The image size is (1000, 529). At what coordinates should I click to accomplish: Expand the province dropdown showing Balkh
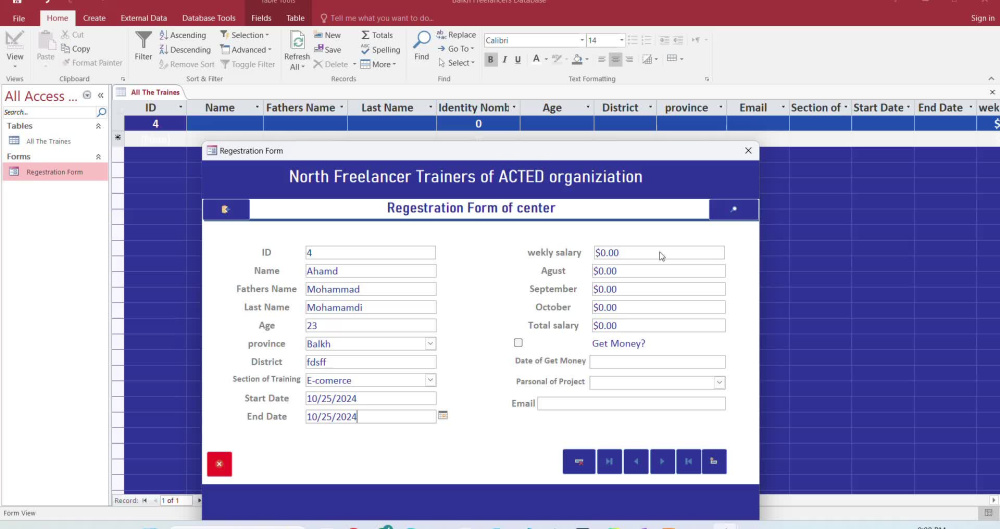[430, 343]
